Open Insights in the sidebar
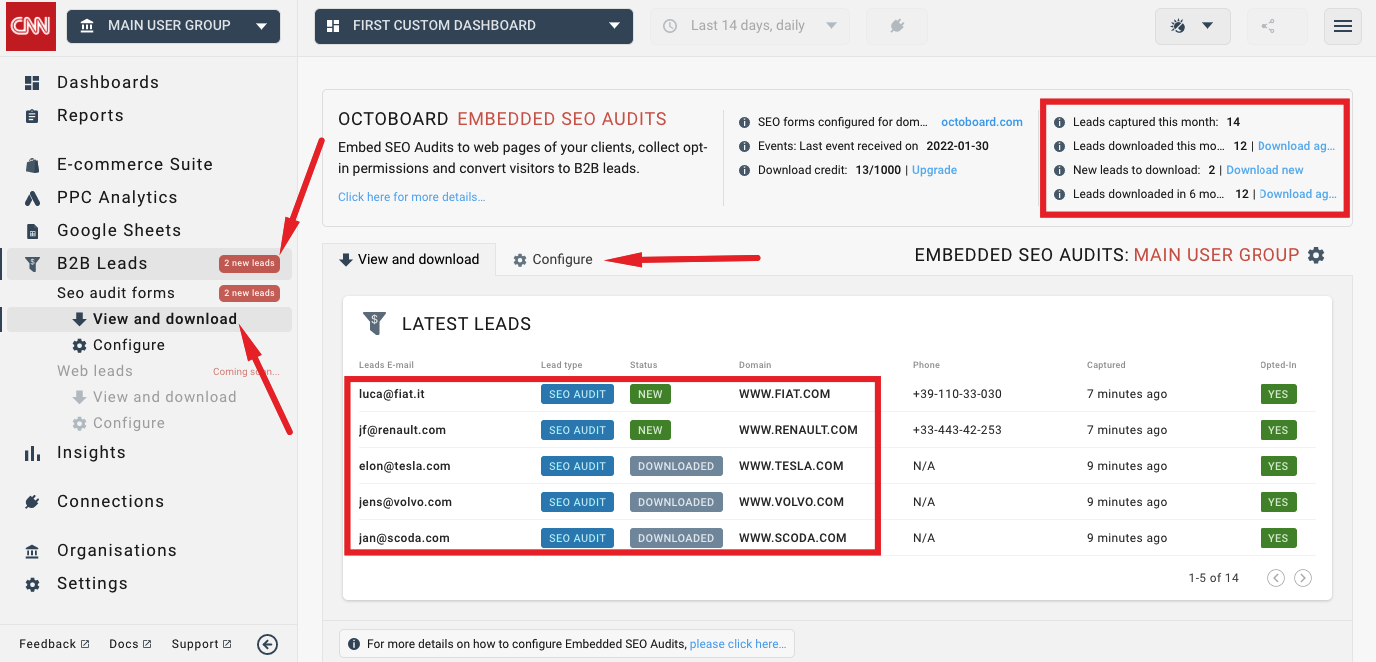 [91, 452]
